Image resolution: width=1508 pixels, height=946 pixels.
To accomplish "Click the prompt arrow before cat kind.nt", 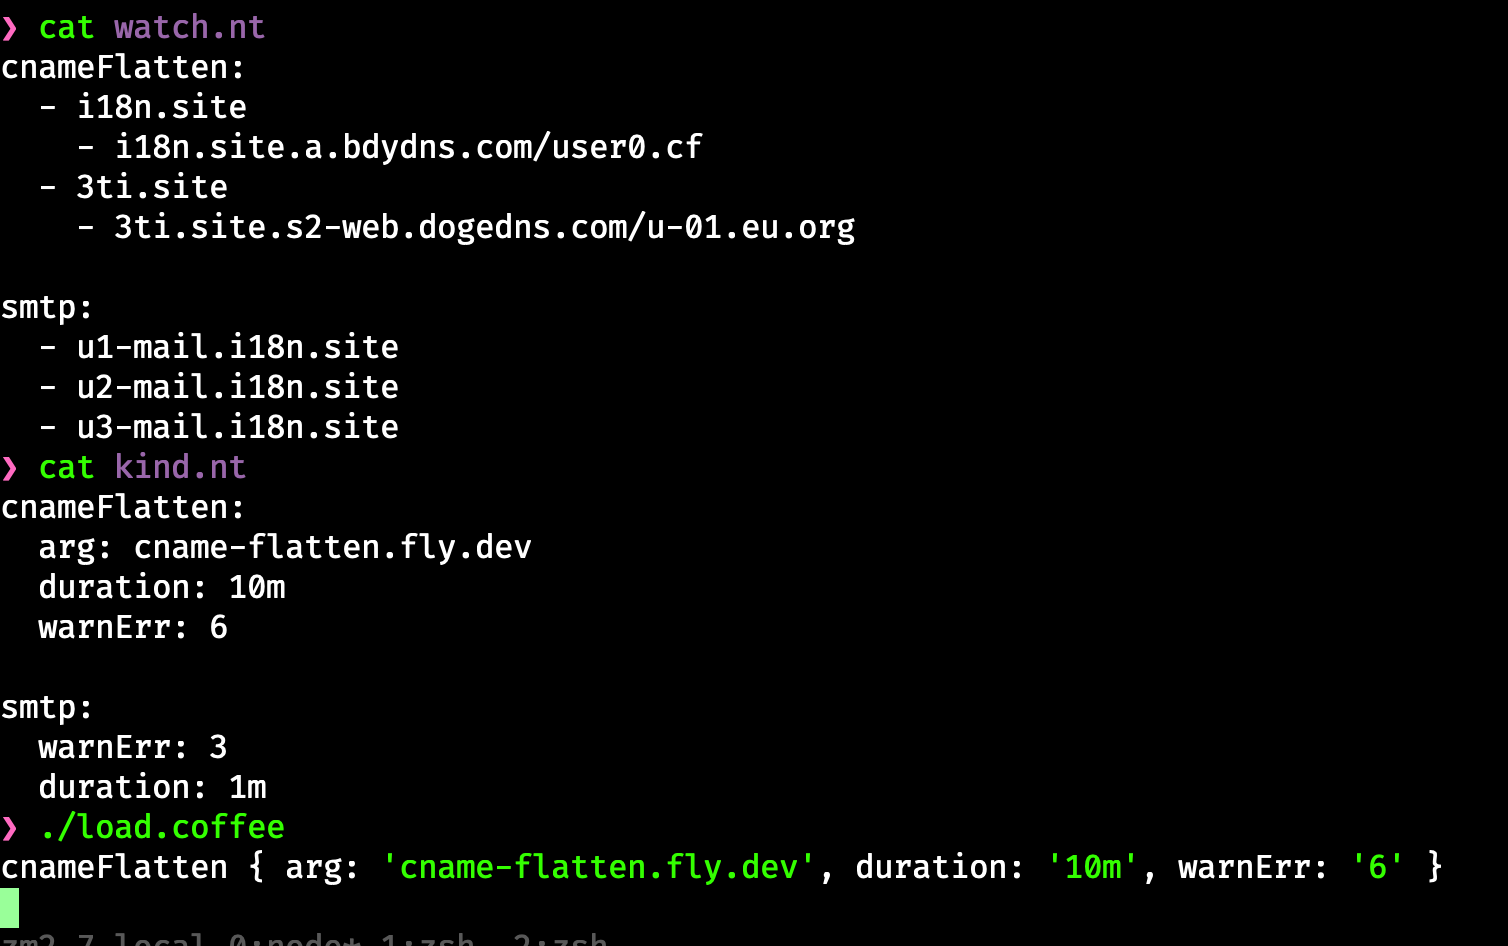I will point(10,468).
